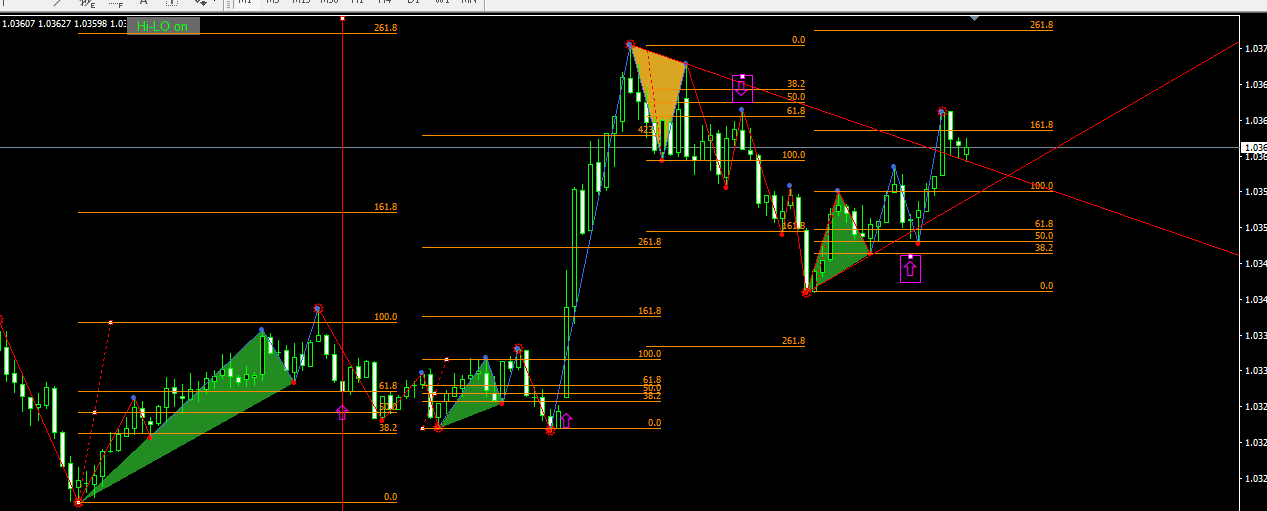Click the rightmost Fibonacci "0.0" label
The height and width of the screenshot is (511, 1267).
[1047, 286]
